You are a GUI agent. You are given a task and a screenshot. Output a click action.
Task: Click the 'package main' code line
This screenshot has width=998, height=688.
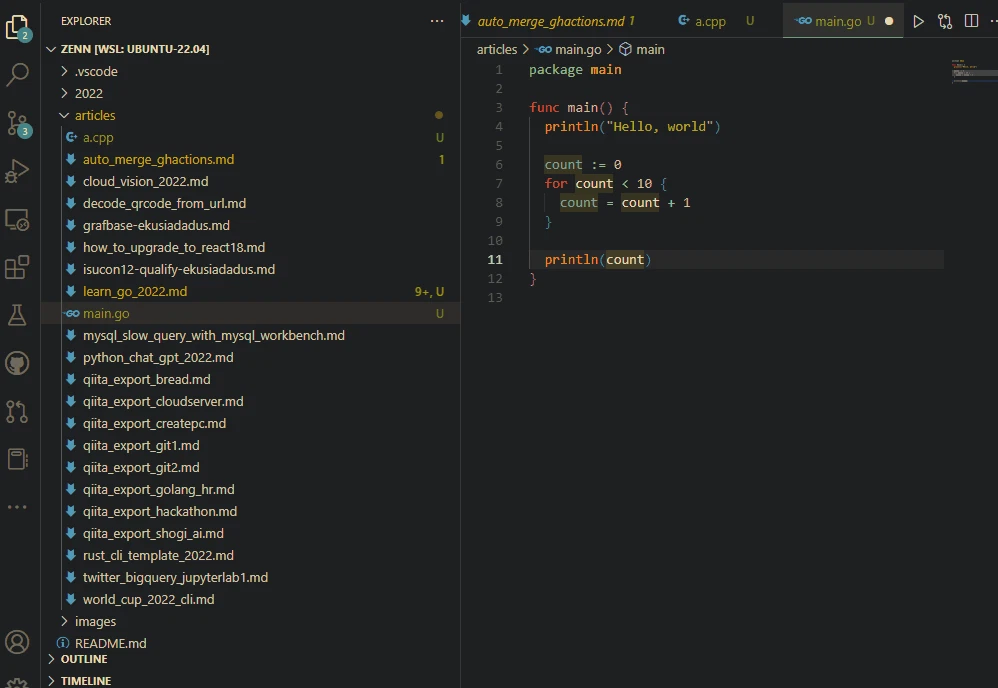coord(575,69)
